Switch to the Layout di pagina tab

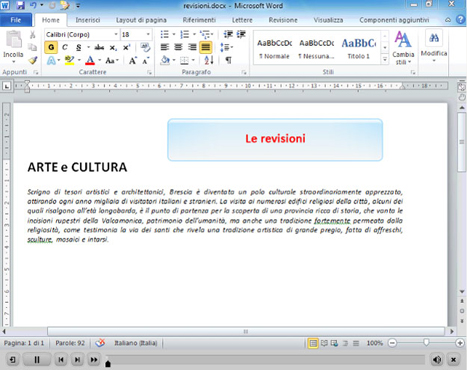141,20
